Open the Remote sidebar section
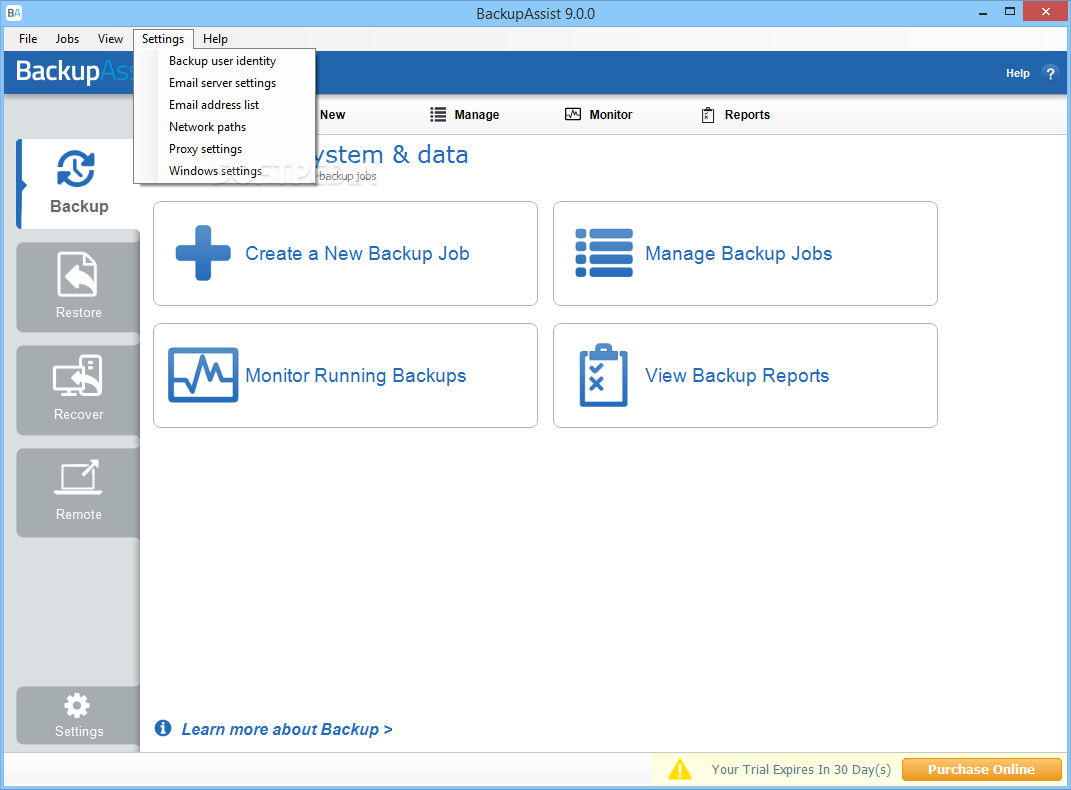The height and width of the screenshot is (790, 1071). pyautogui.click(x=78, y=492)
